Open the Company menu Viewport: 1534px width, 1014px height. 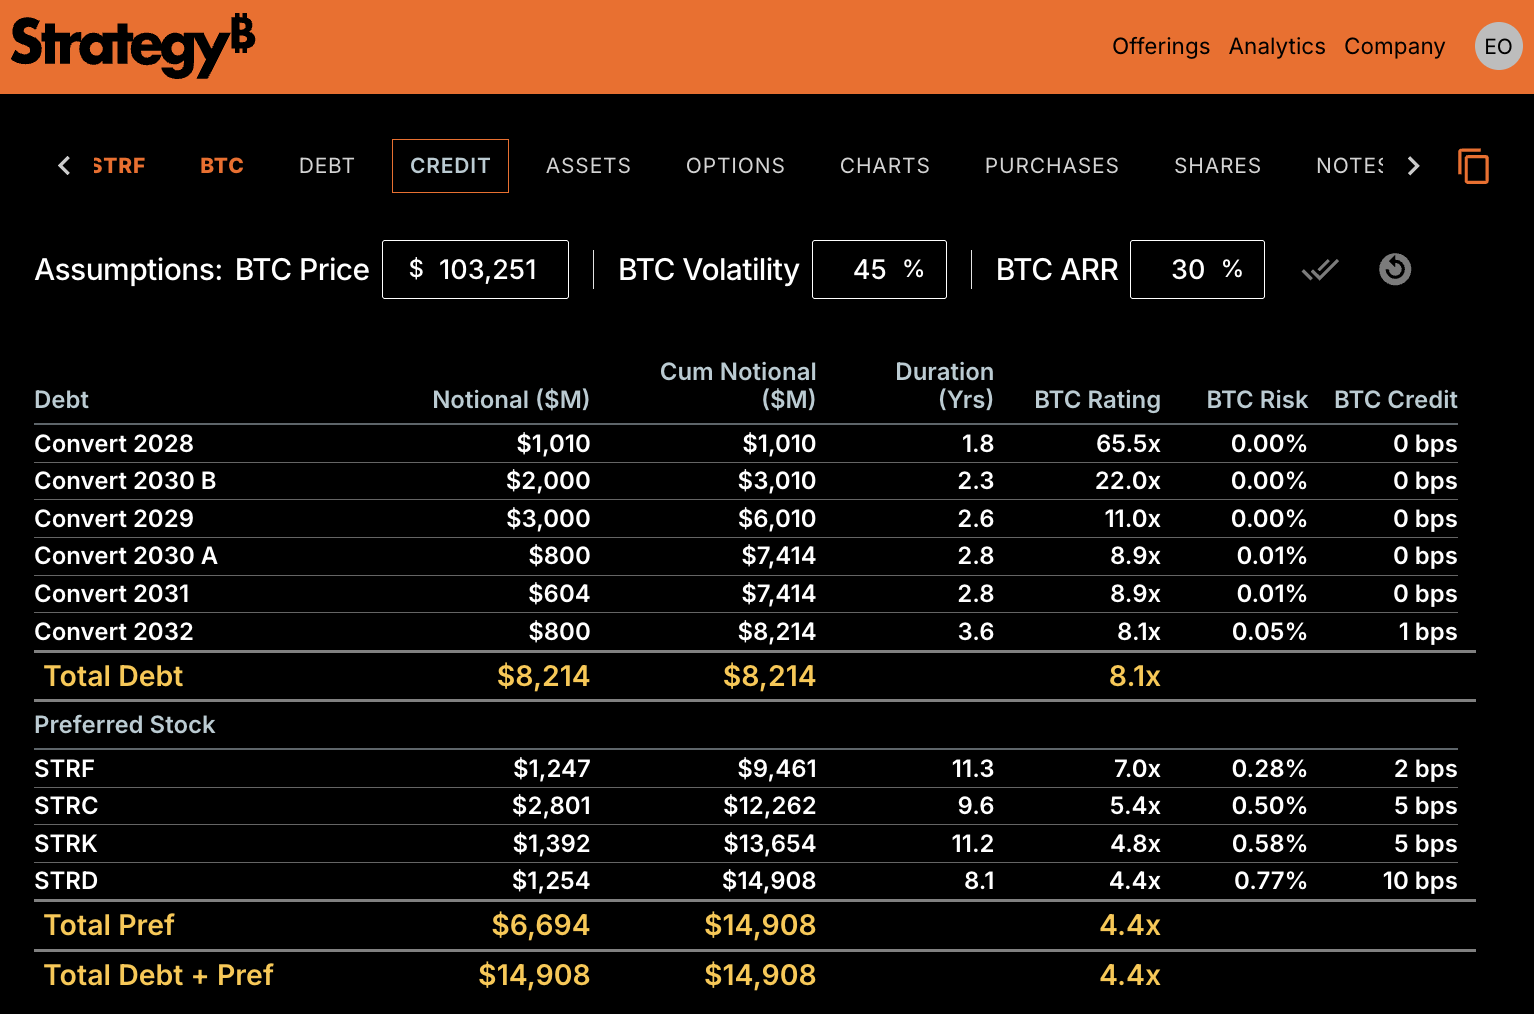[x=1394, y=46]
